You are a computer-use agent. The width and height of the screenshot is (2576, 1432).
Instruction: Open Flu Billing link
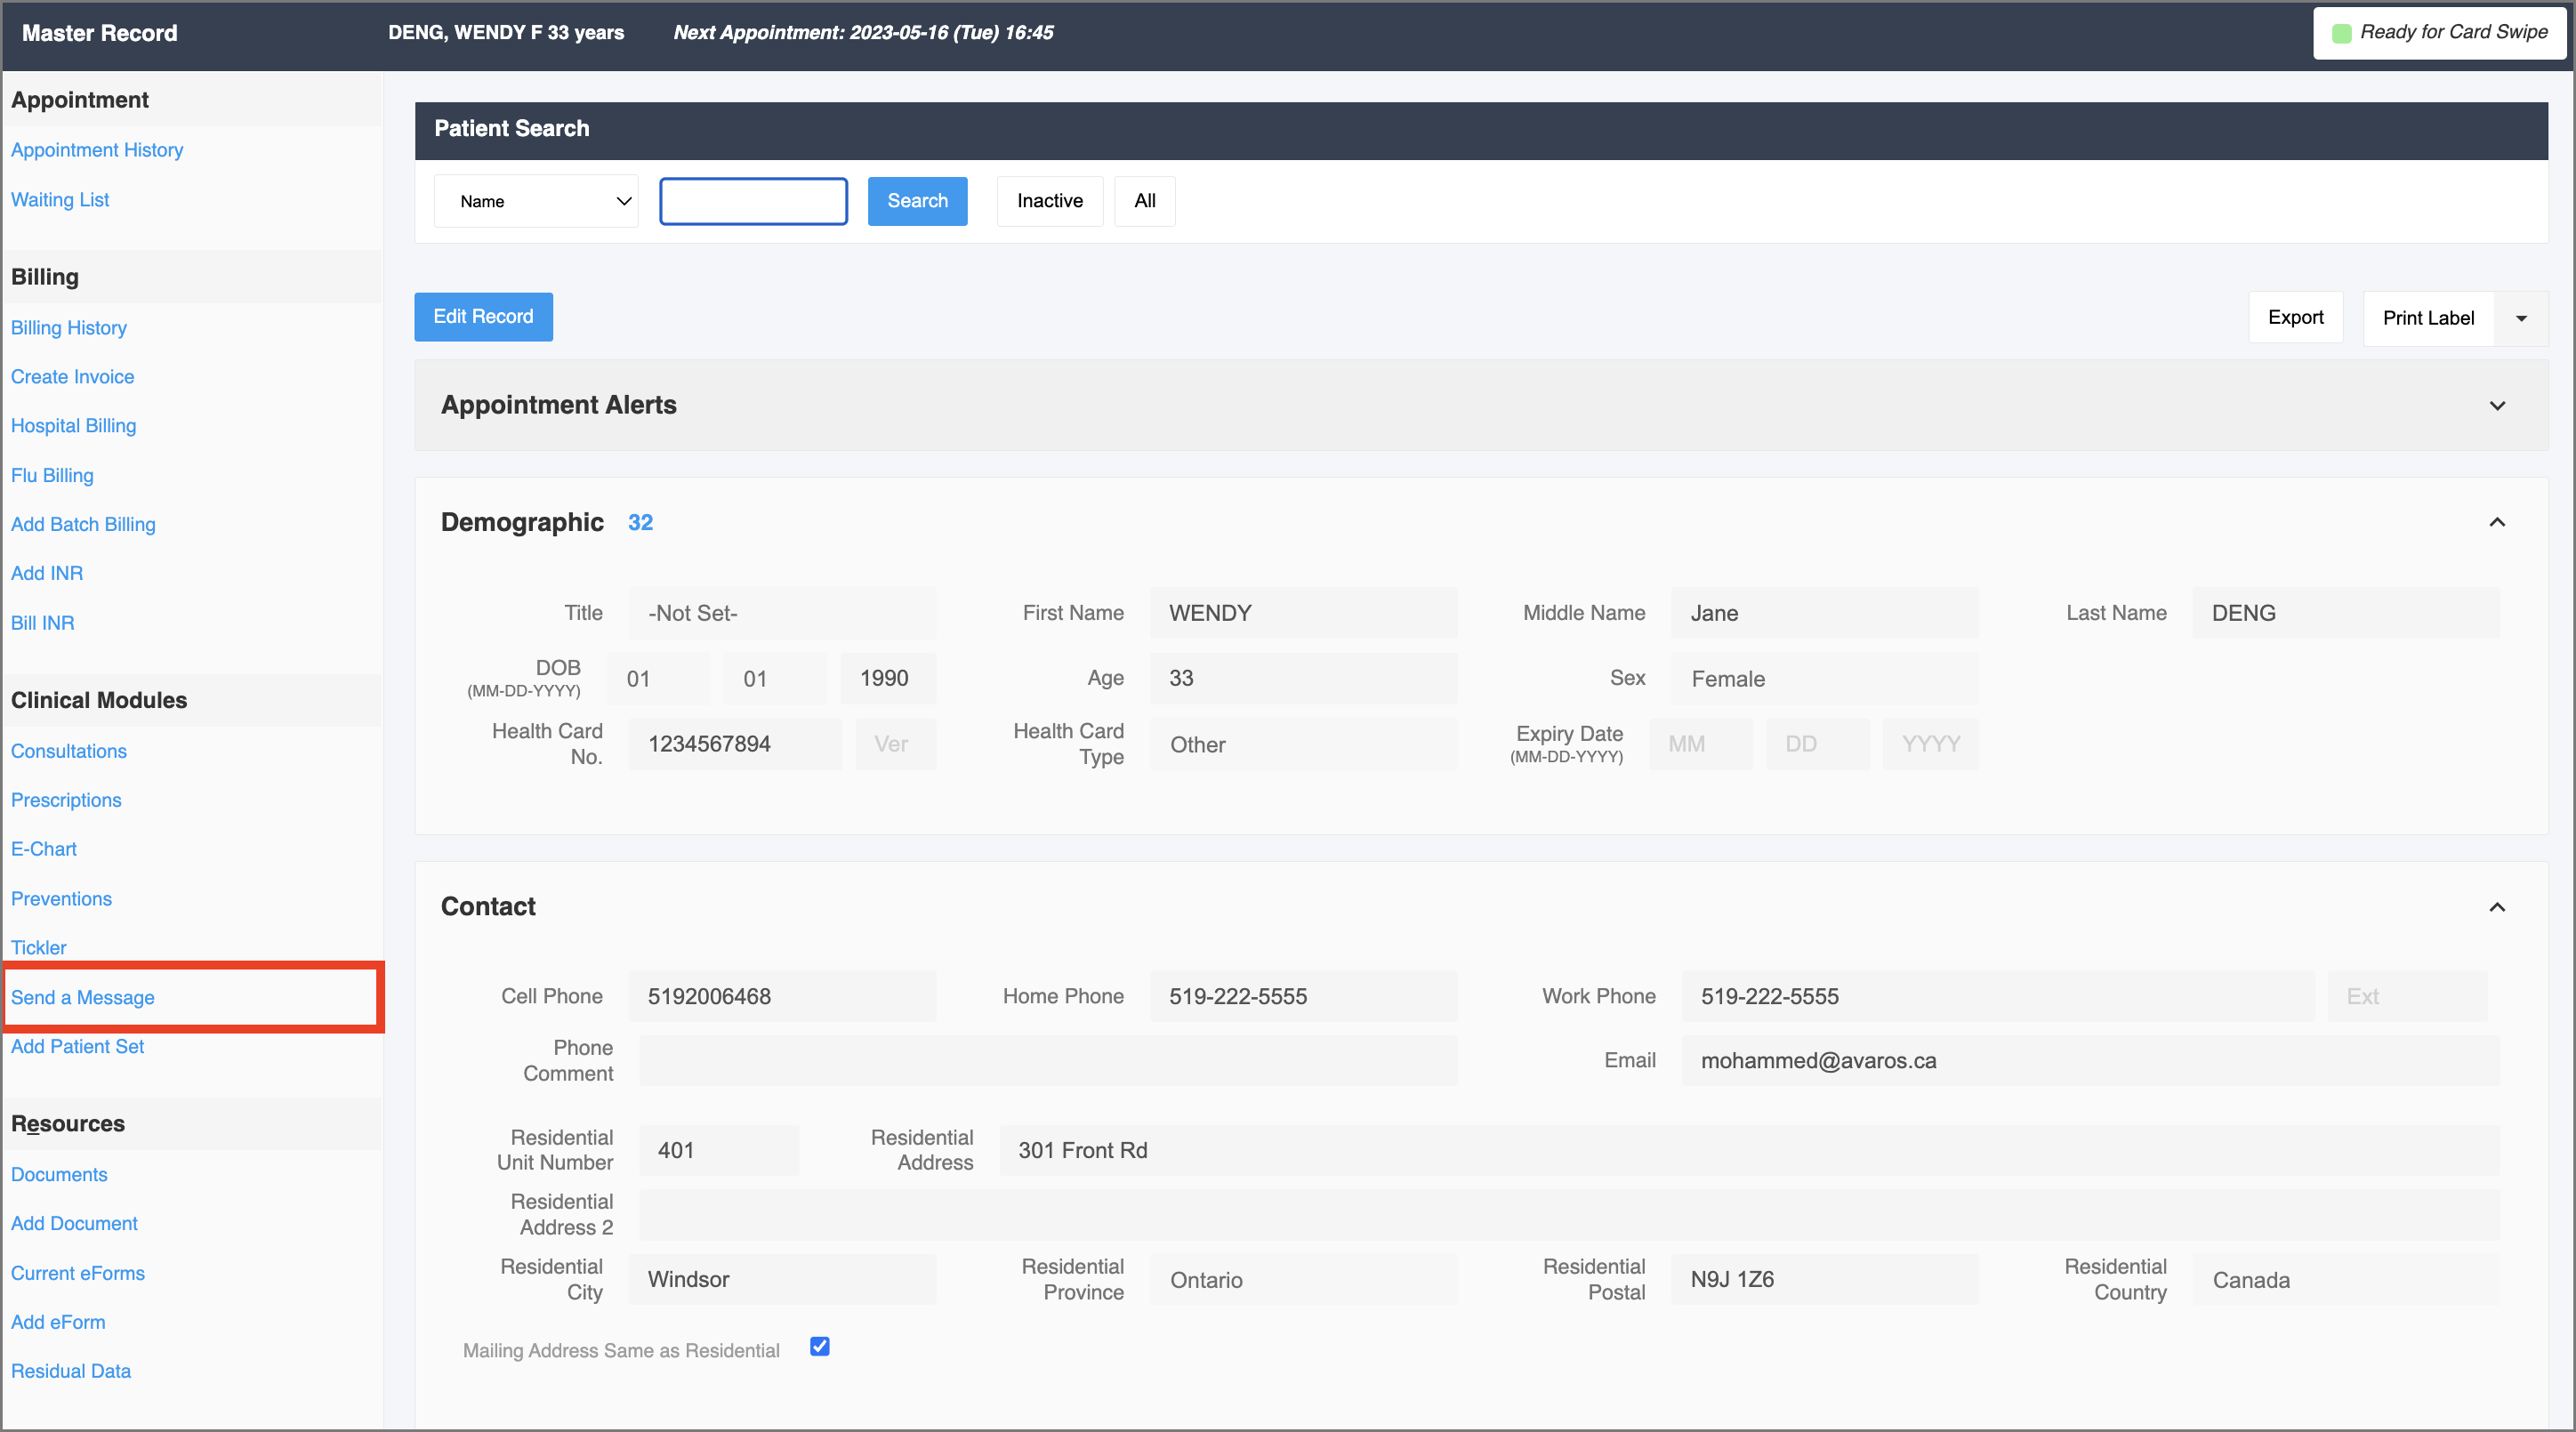52,475
